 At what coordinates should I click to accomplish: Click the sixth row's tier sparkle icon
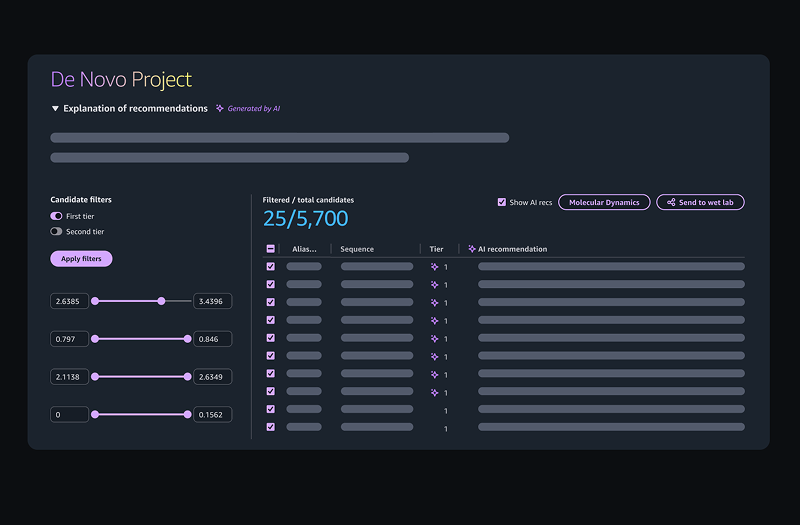434,357
